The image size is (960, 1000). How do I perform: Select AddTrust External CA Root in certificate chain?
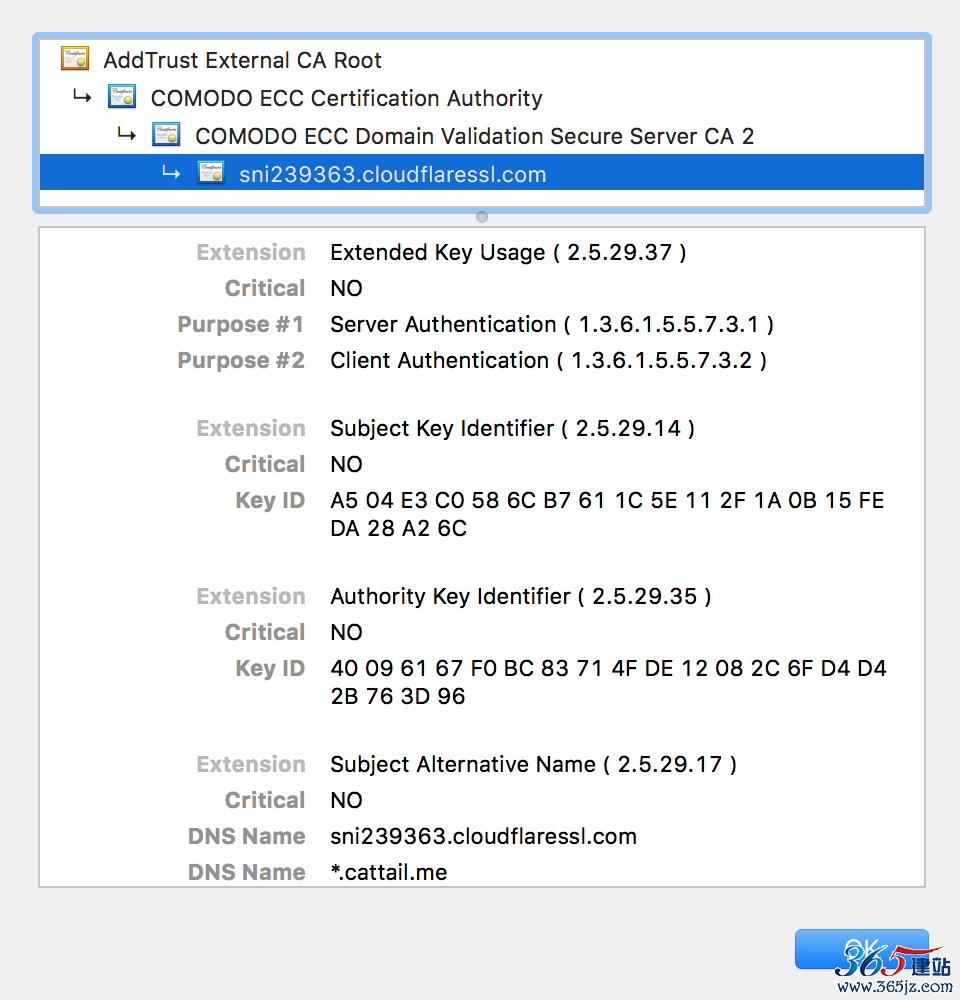pos(482,60)
